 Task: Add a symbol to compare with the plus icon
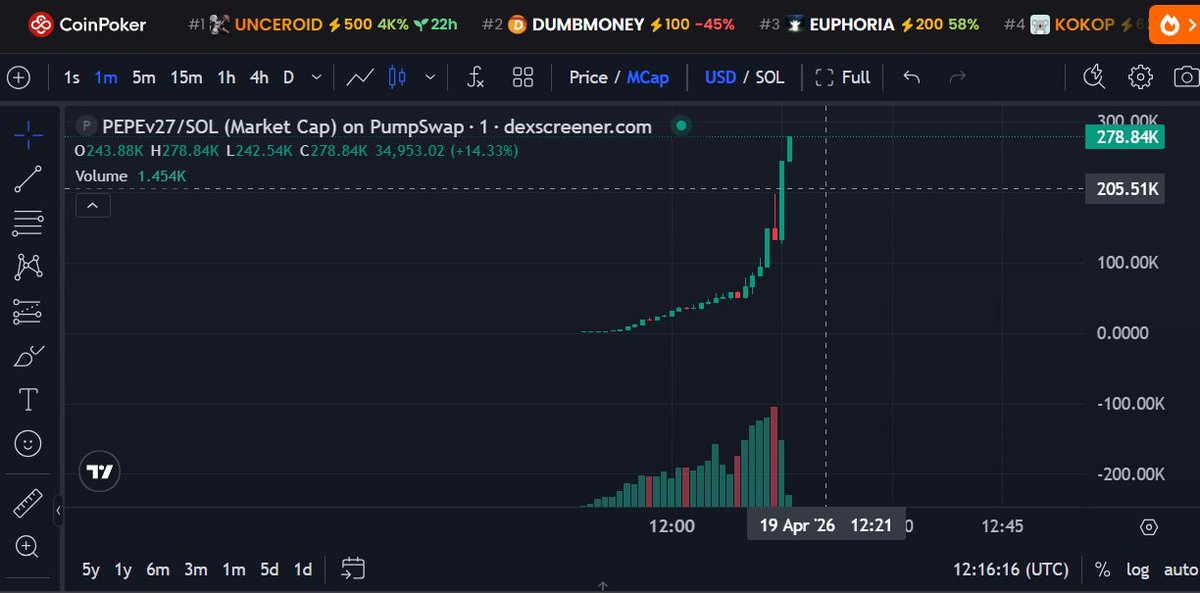point(19,77)
